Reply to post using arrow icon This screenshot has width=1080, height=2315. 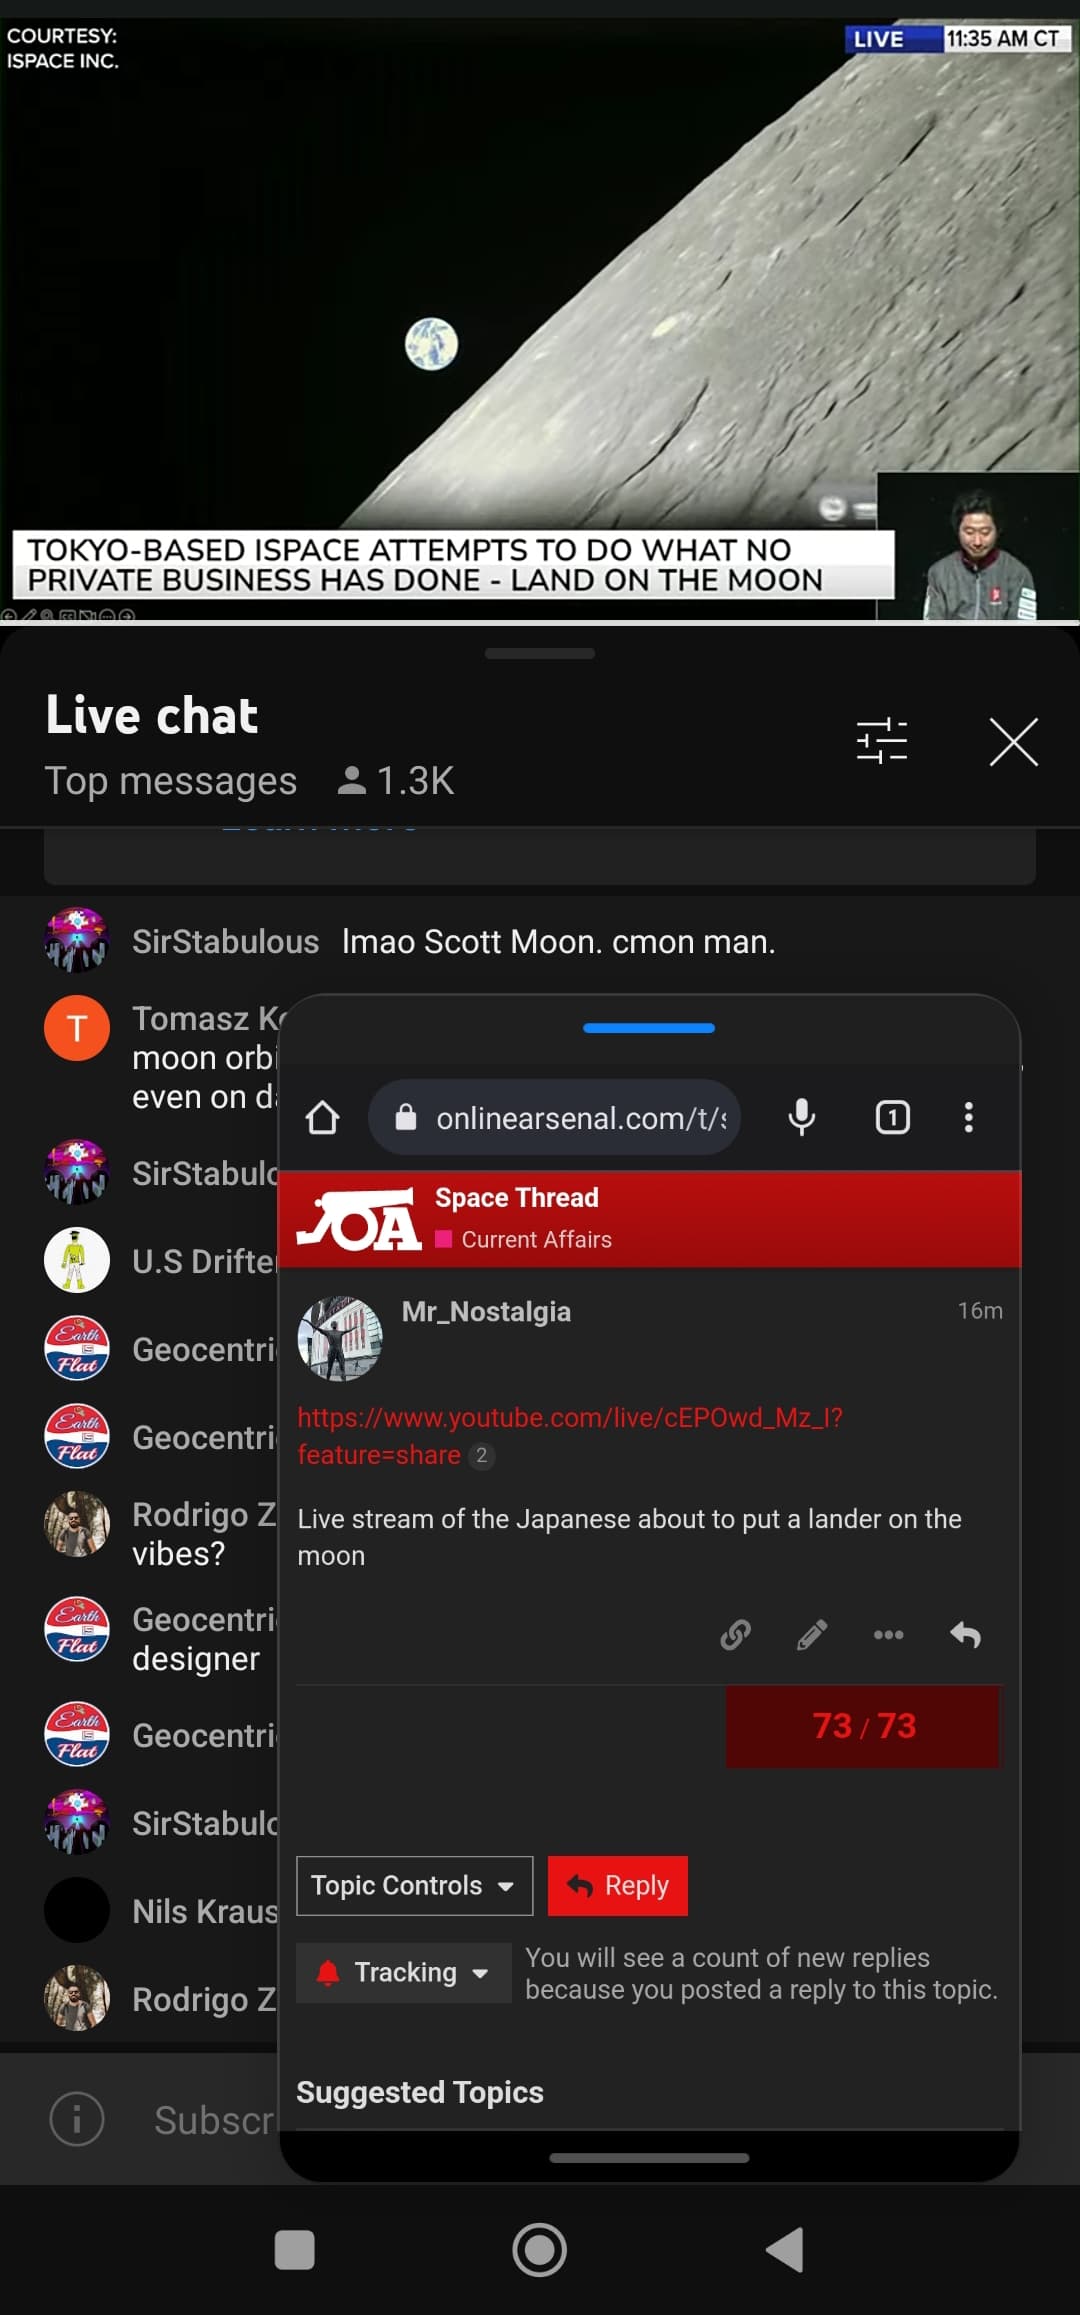tap(965, 1635)
